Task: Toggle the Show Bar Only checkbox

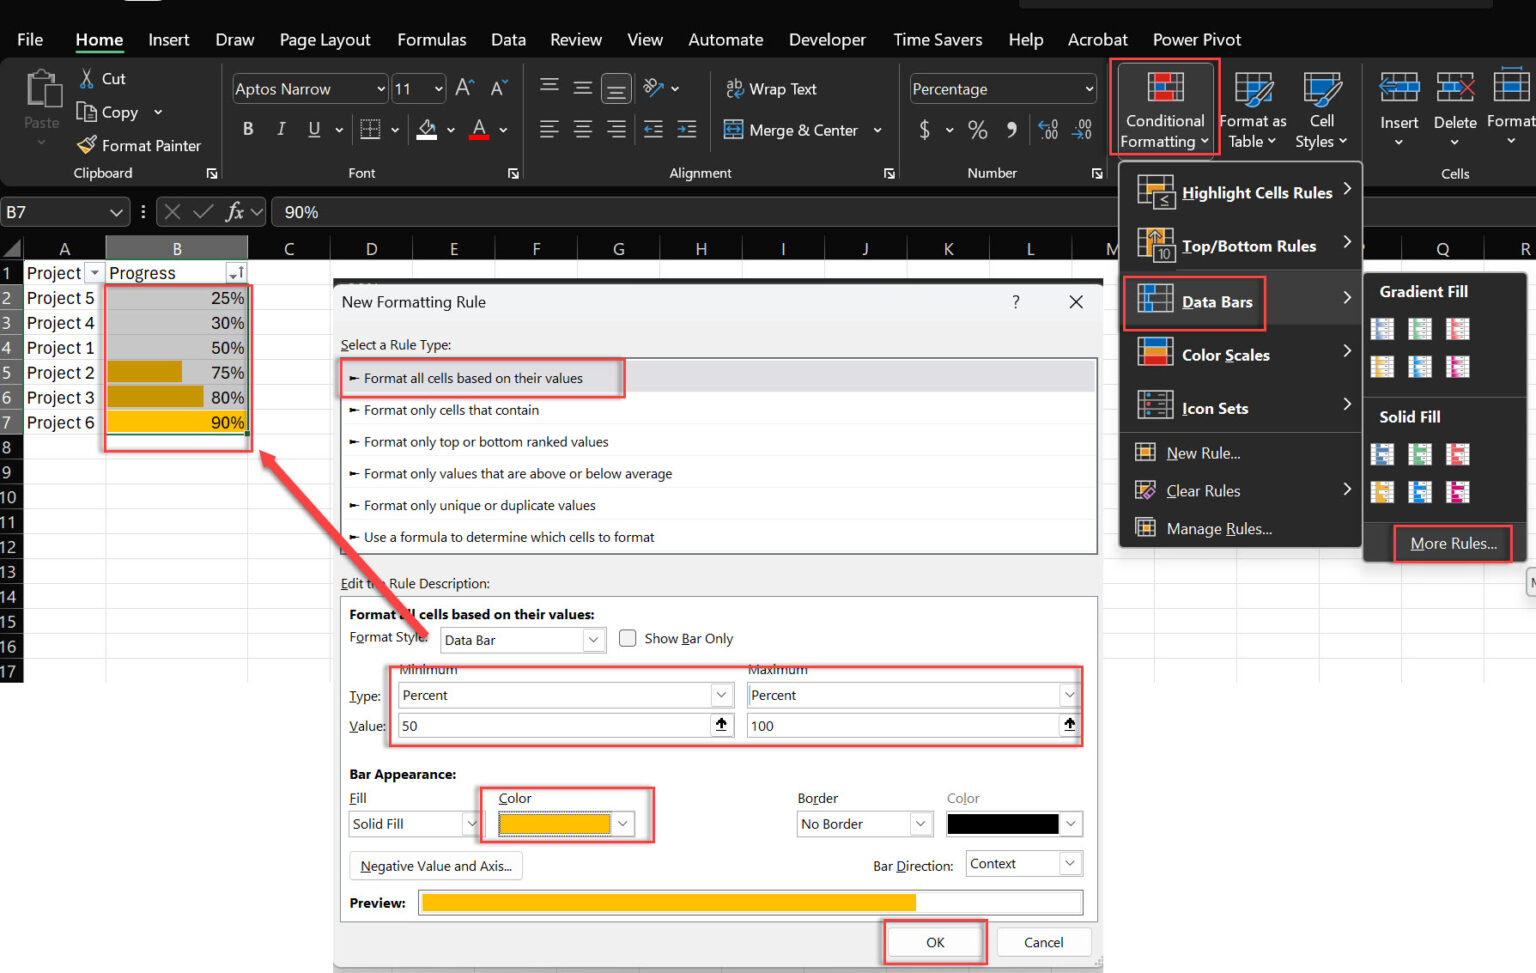Action: click(627, 638)
